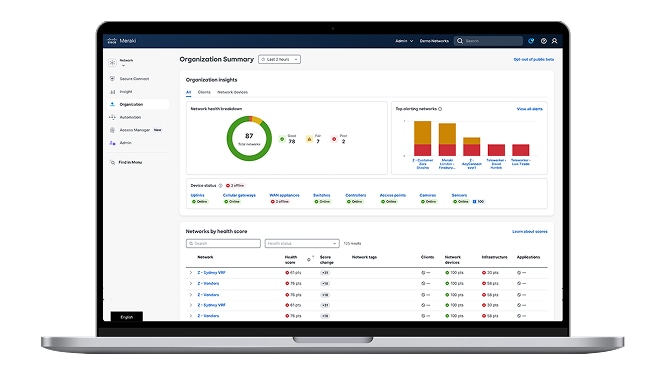Expand the Network selector chevron in sidebar
Image resolution: width=666 pixels, height=375 pixels.
124,66
